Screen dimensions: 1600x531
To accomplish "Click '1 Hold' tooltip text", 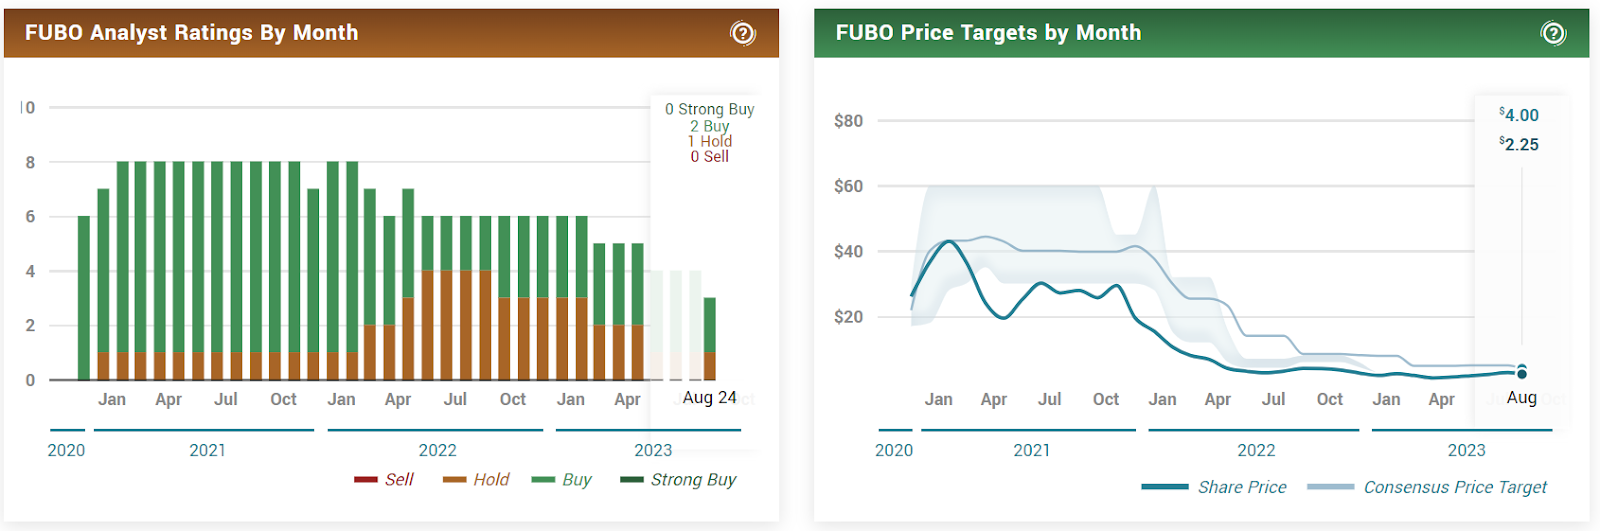I will [710, 141].
